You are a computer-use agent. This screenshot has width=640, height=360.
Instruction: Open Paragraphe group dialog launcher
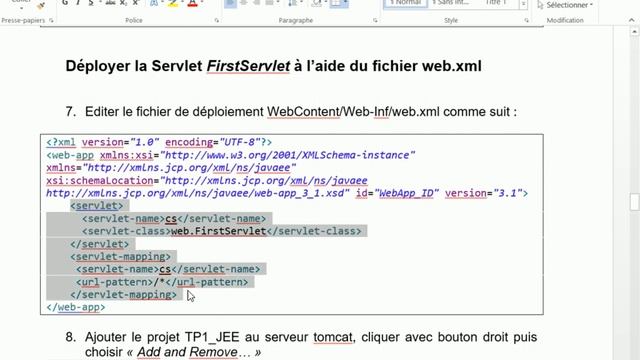tap(375, 20)
